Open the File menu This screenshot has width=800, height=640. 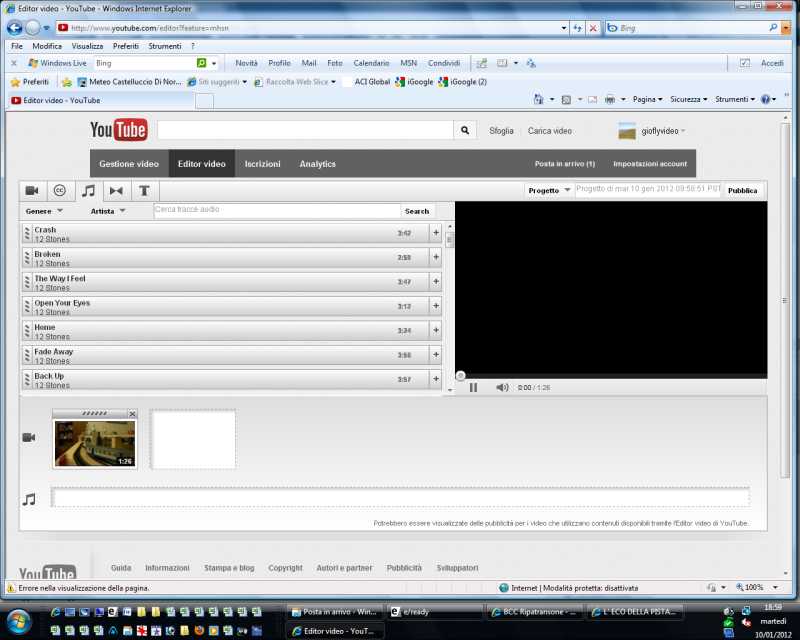[x=17, y=46]
